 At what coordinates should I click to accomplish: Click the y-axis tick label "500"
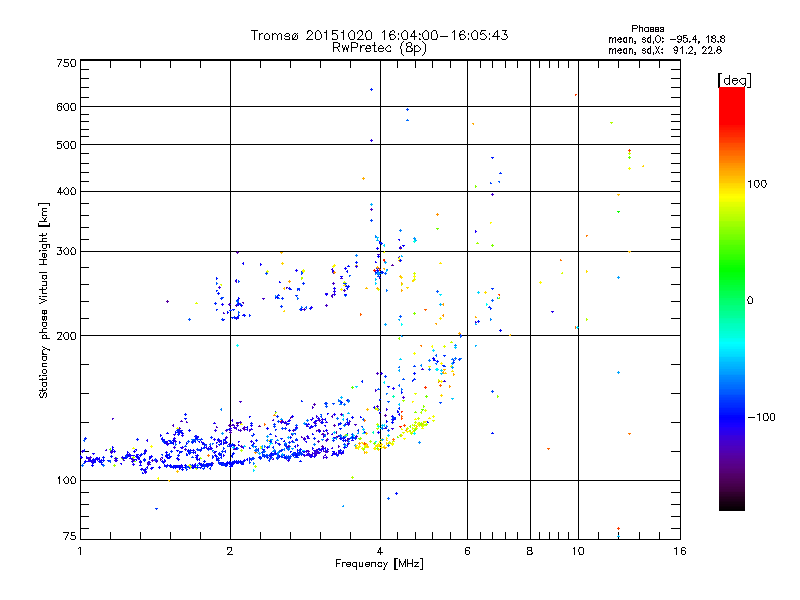[67, 145]
